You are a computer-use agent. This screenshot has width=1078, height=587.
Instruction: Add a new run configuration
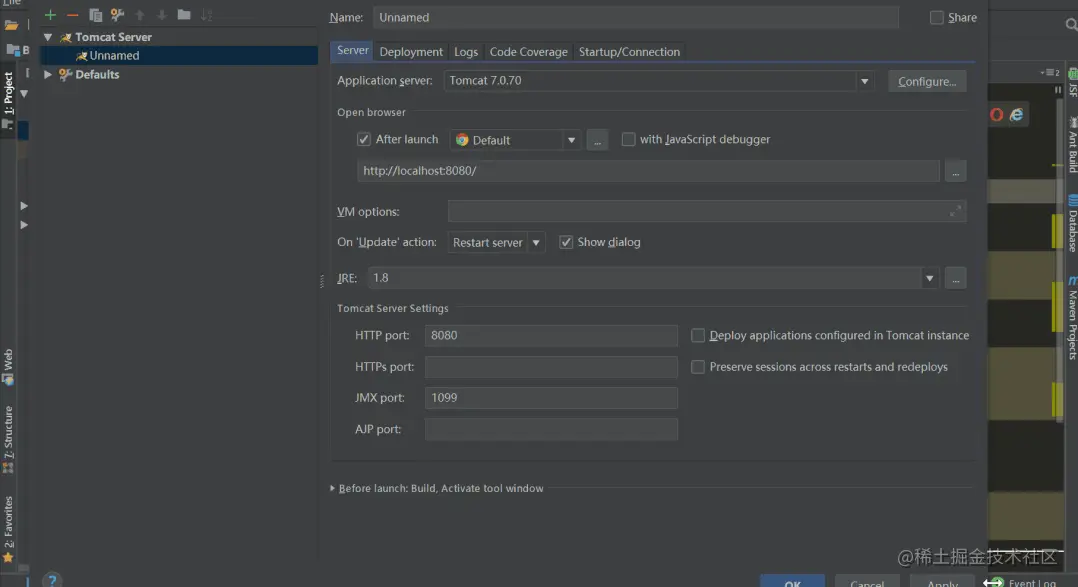[50, 15]
